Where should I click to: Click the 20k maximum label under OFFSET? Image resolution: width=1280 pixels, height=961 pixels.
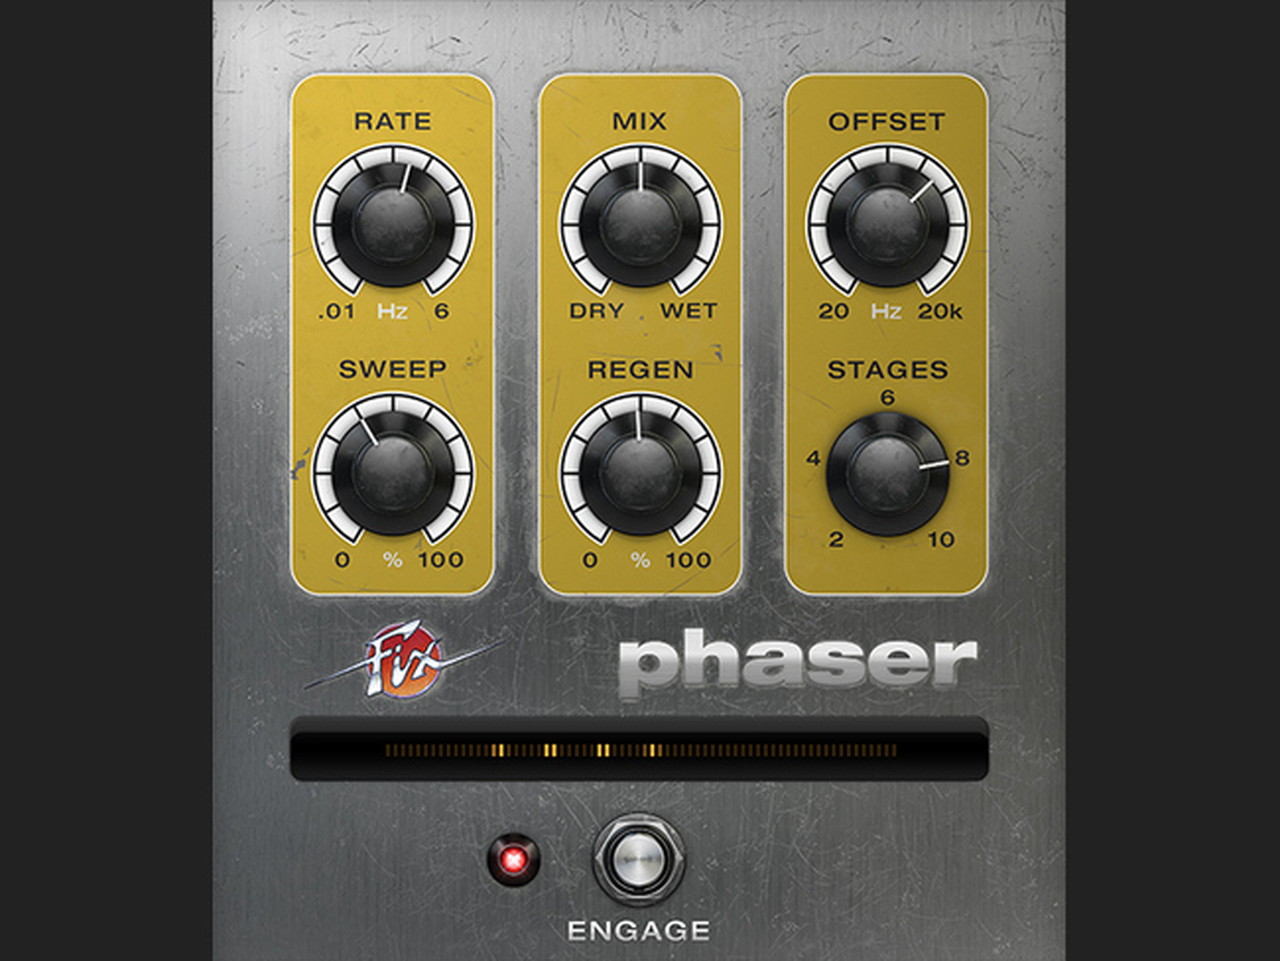(940, 311)
